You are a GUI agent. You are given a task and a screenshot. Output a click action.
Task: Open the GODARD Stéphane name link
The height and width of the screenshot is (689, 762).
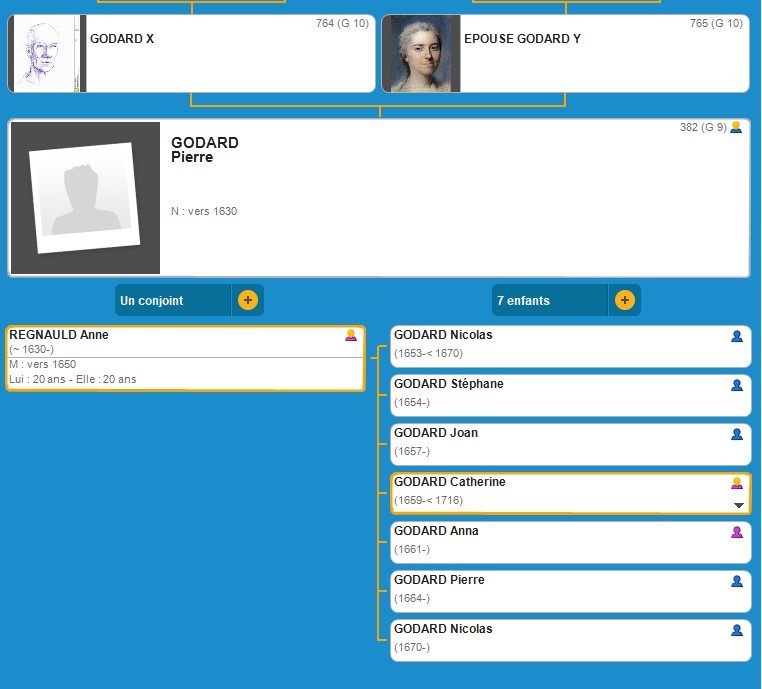[448, 384]
